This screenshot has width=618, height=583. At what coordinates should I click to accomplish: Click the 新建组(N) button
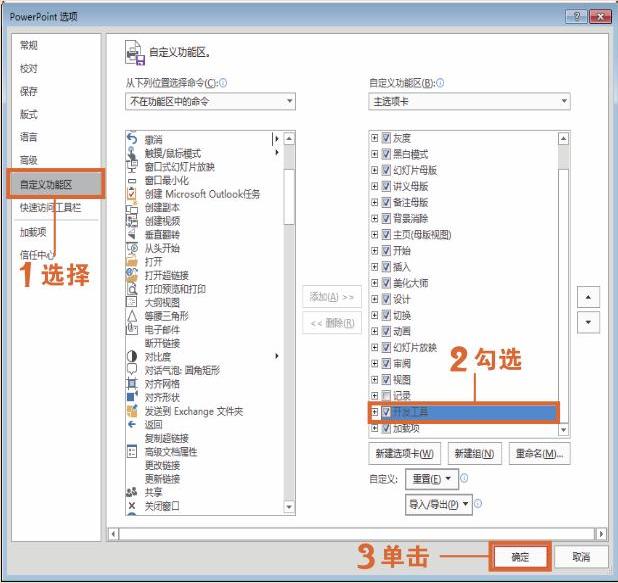click(x=475, y=454)
